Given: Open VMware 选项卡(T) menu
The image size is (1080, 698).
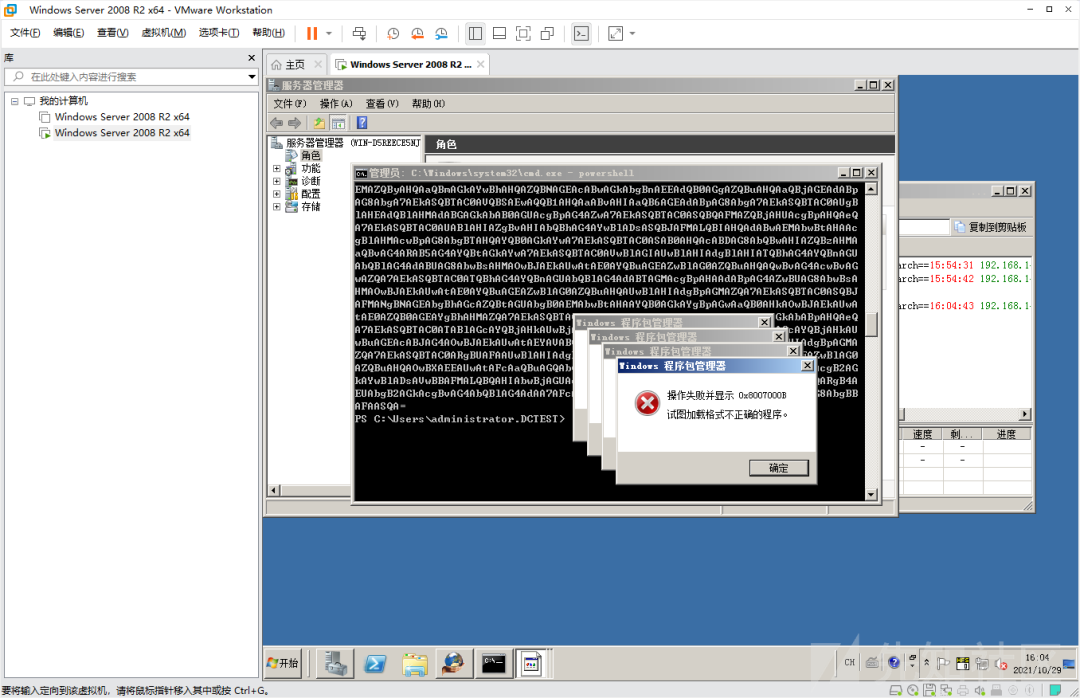Looking at the screenshot, I should [219, 32].
